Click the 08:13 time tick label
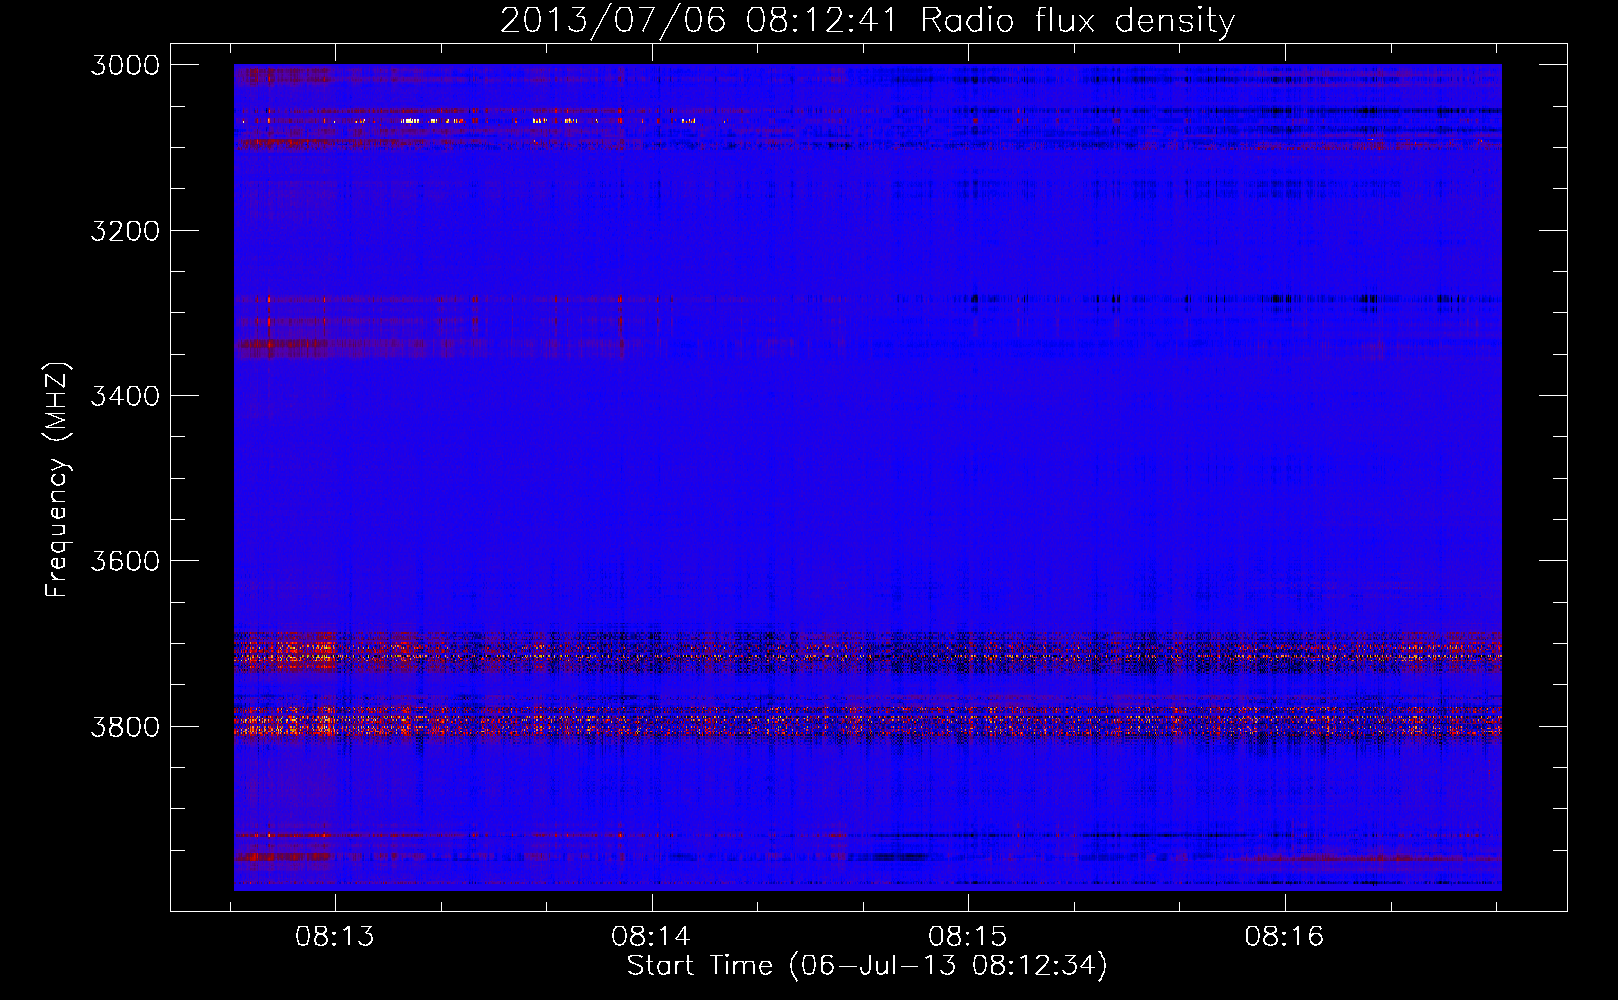The image size is (1618, 1000). [335, 936]
